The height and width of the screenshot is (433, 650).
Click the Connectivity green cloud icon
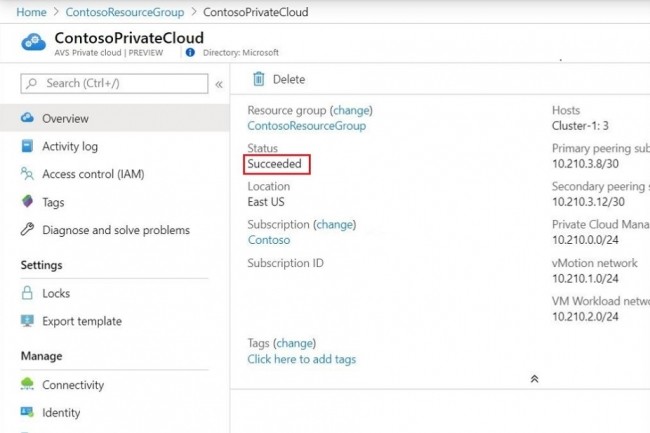(27, 384)
